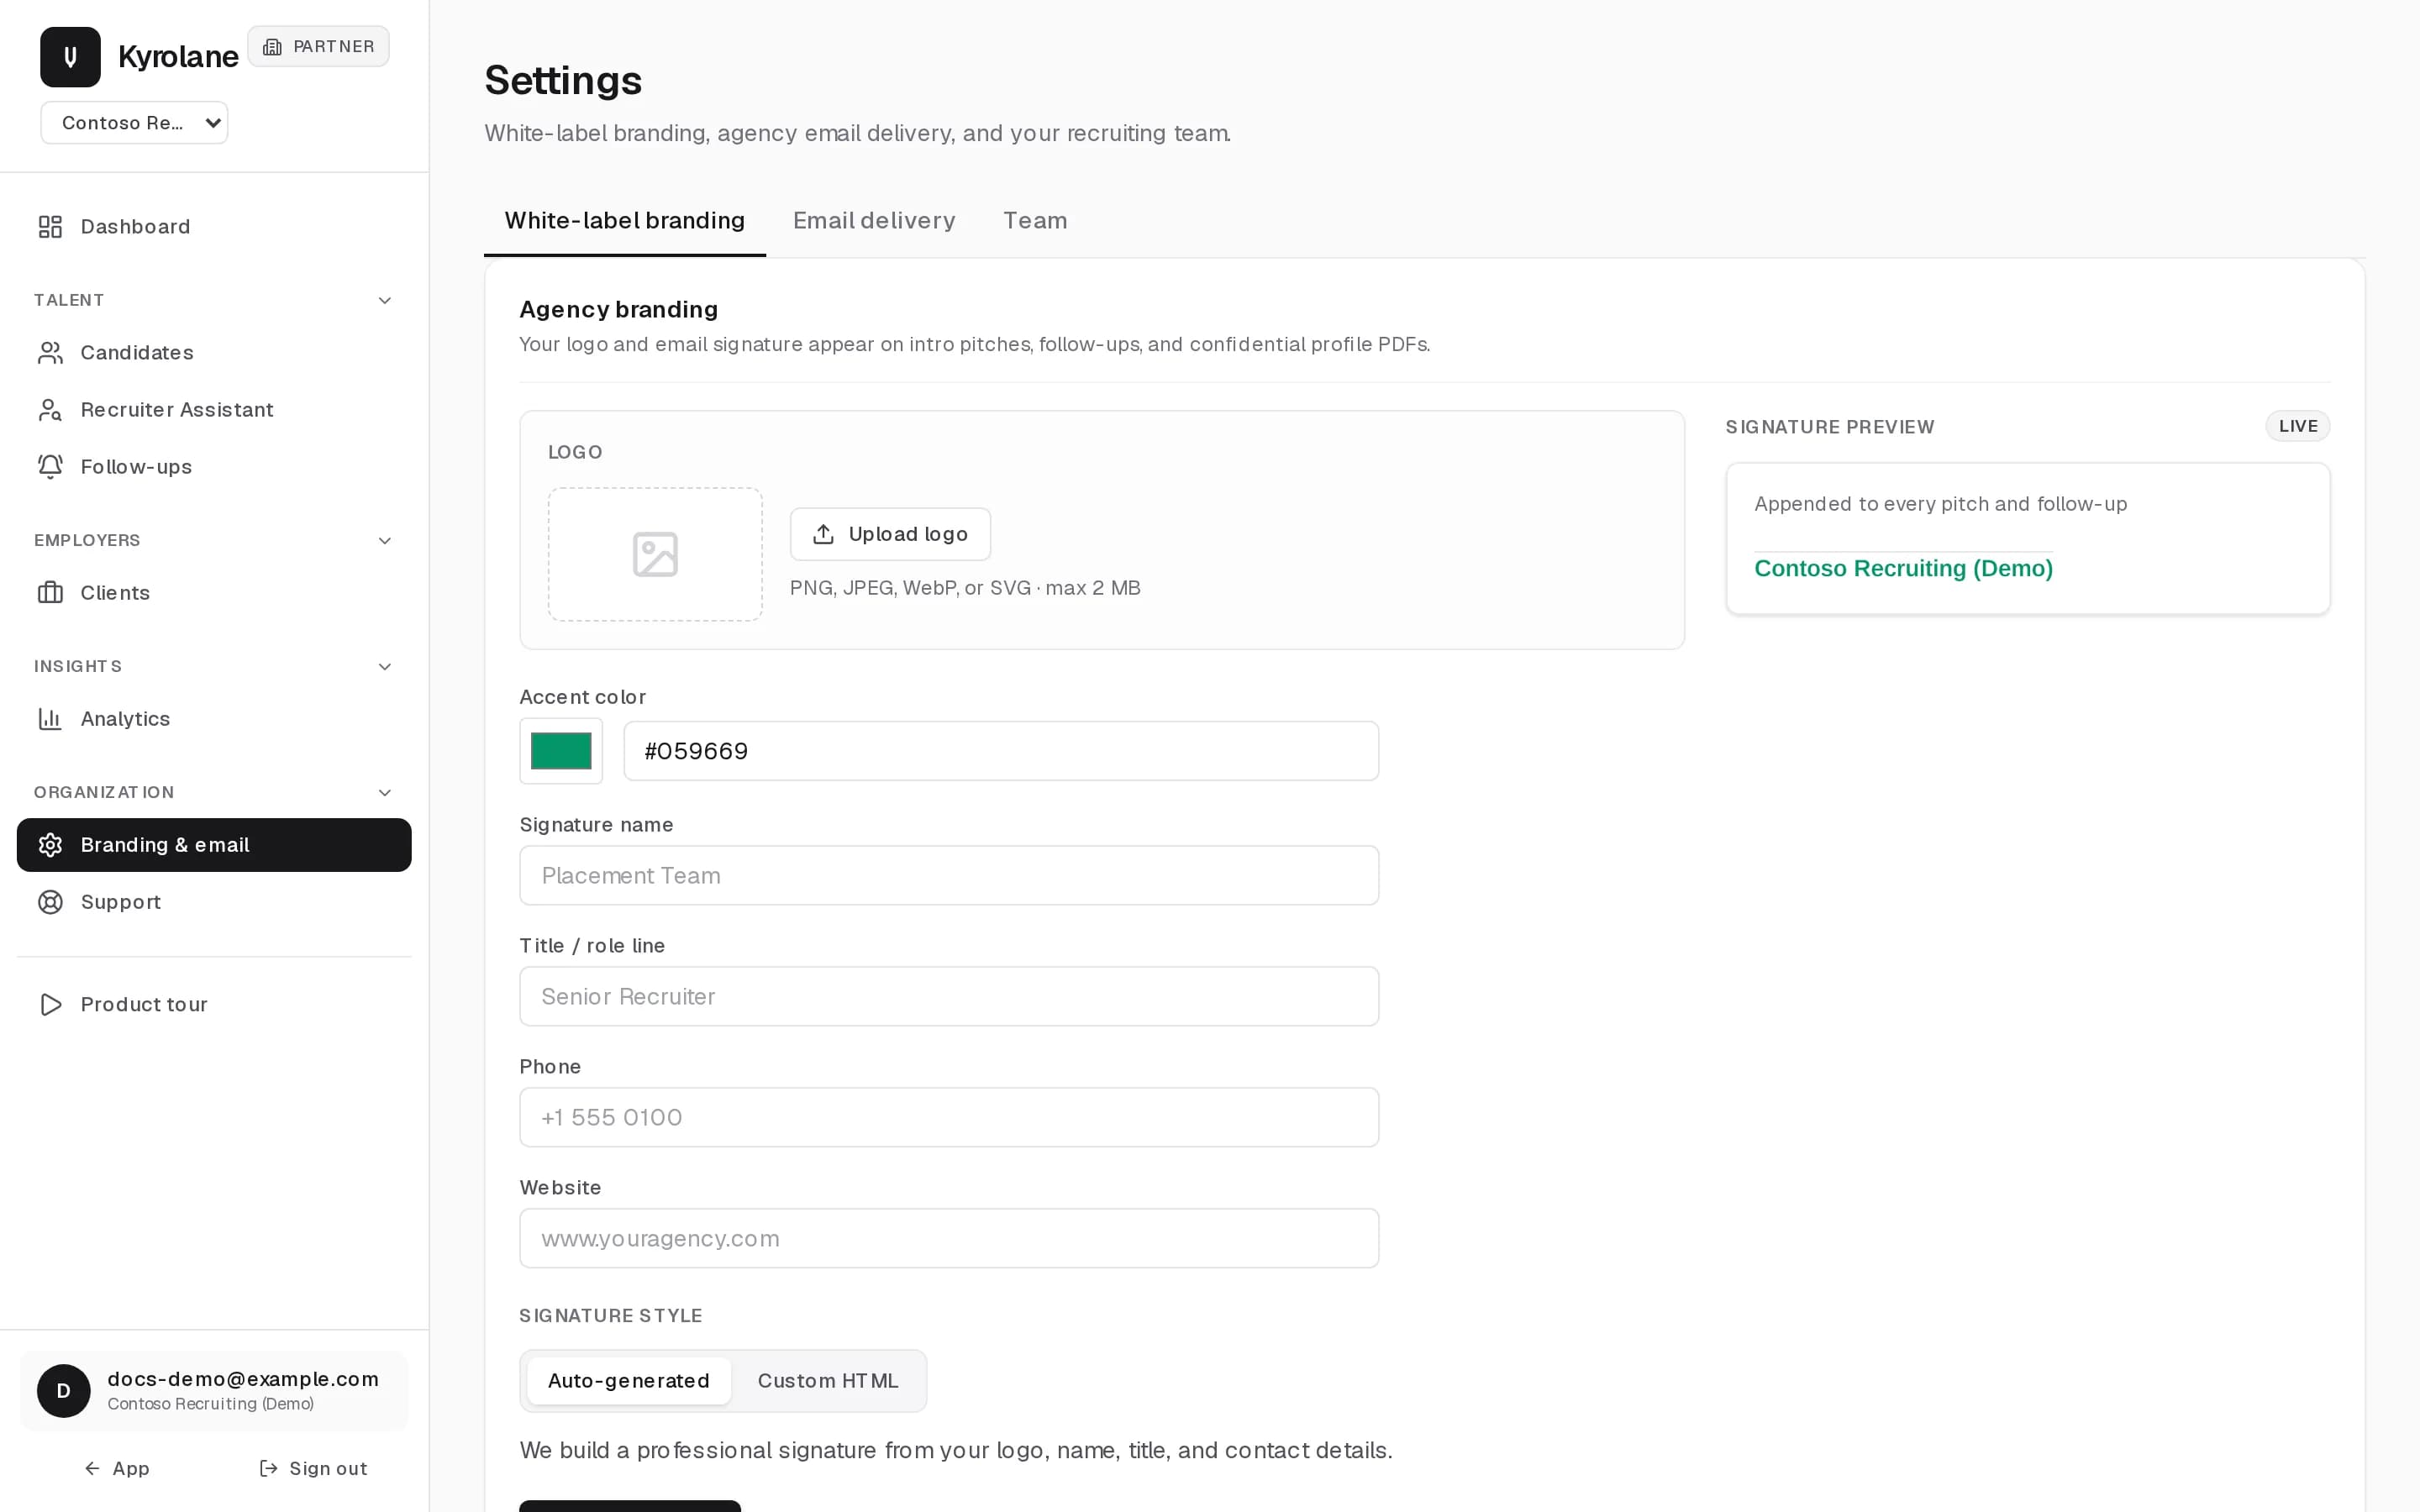Collapse the ORGANIZATION section chevron
2420x1512 pixels.
pyautogui.click(x=385, y=793)
